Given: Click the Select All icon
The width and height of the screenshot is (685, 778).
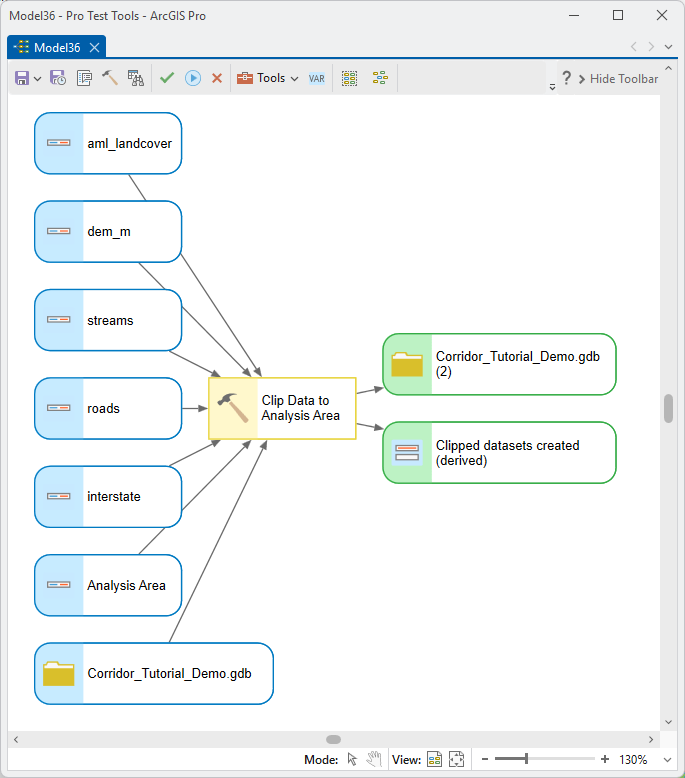Looking at the screenshot, I should click(350, 78).
